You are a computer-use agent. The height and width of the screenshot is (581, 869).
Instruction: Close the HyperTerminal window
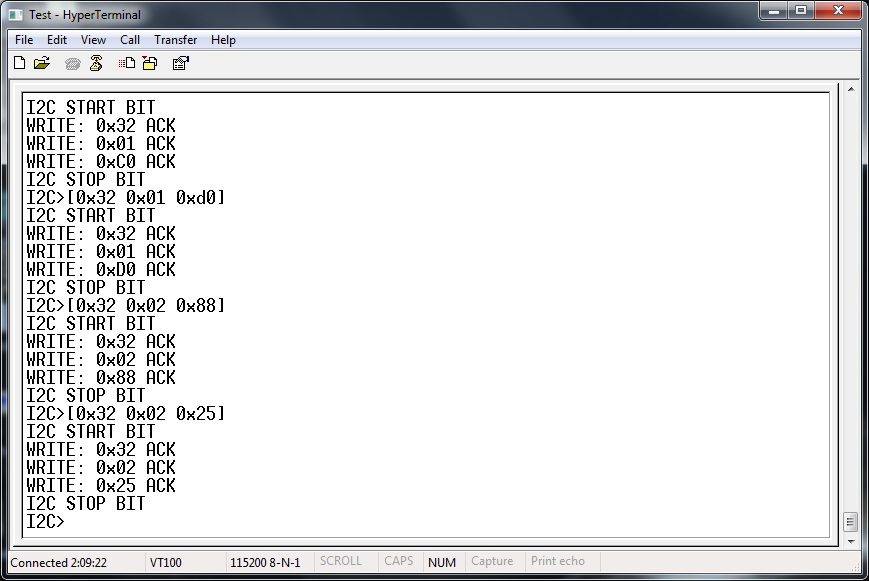pyautogui.click(x=838, y=11)
